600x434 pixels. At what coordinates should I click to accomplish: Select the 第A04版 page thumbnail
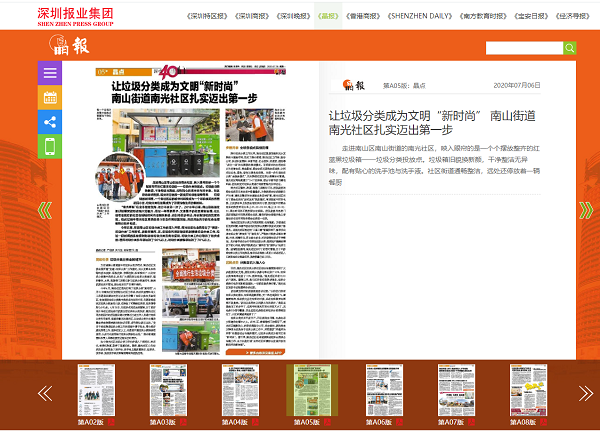(234, 392)
